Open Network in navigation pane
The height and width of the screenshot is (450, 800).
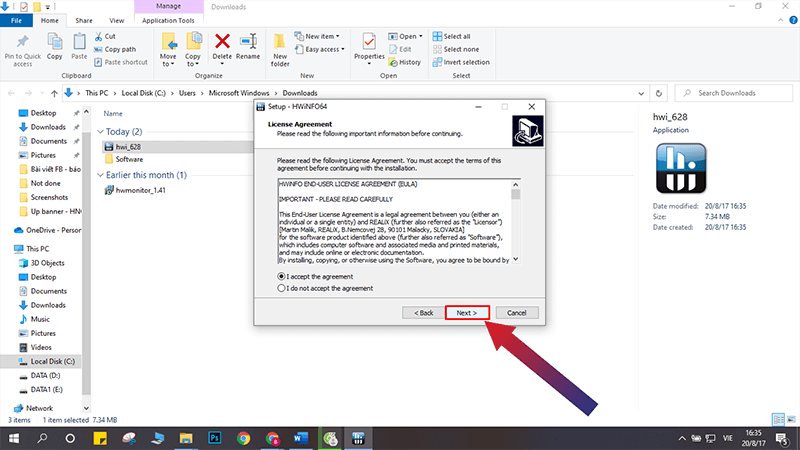tap(34, 408)
